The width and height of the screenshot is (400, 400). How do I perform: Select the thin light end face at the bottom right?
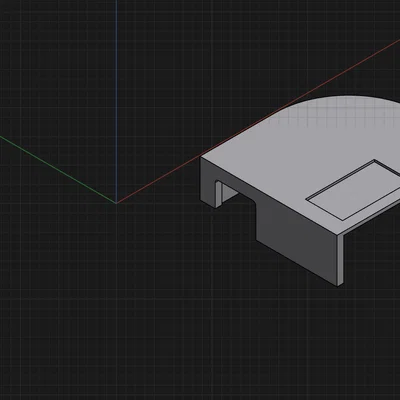[341, 259]
